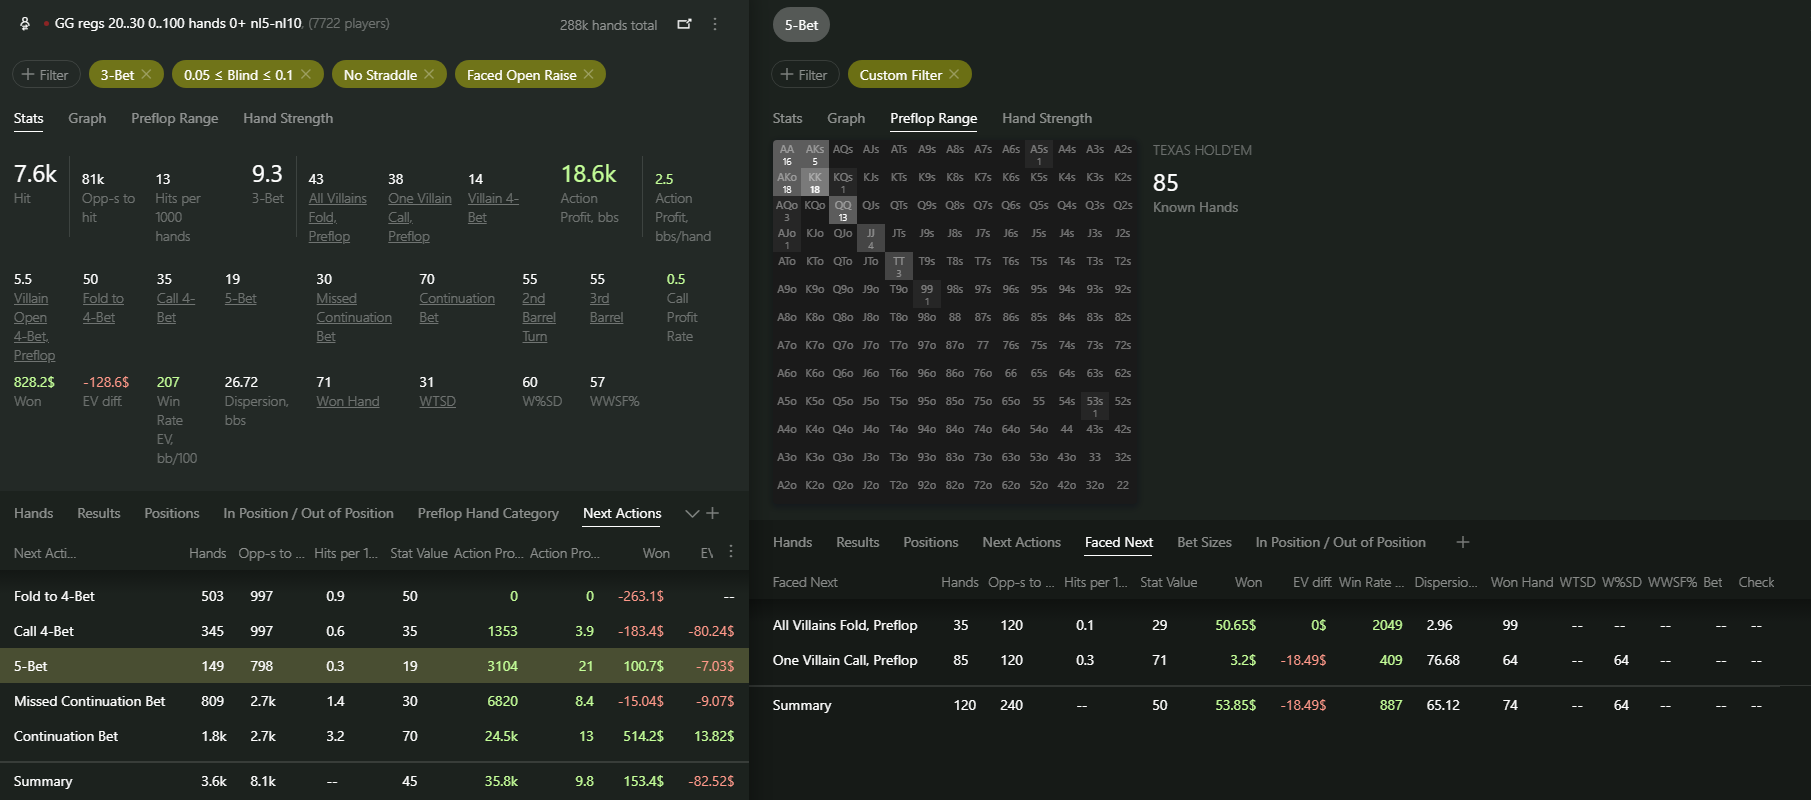Open the Graph tab in right panel
Image resolution: width=1811 pixels, height=800 pixels.
(846, 118)
